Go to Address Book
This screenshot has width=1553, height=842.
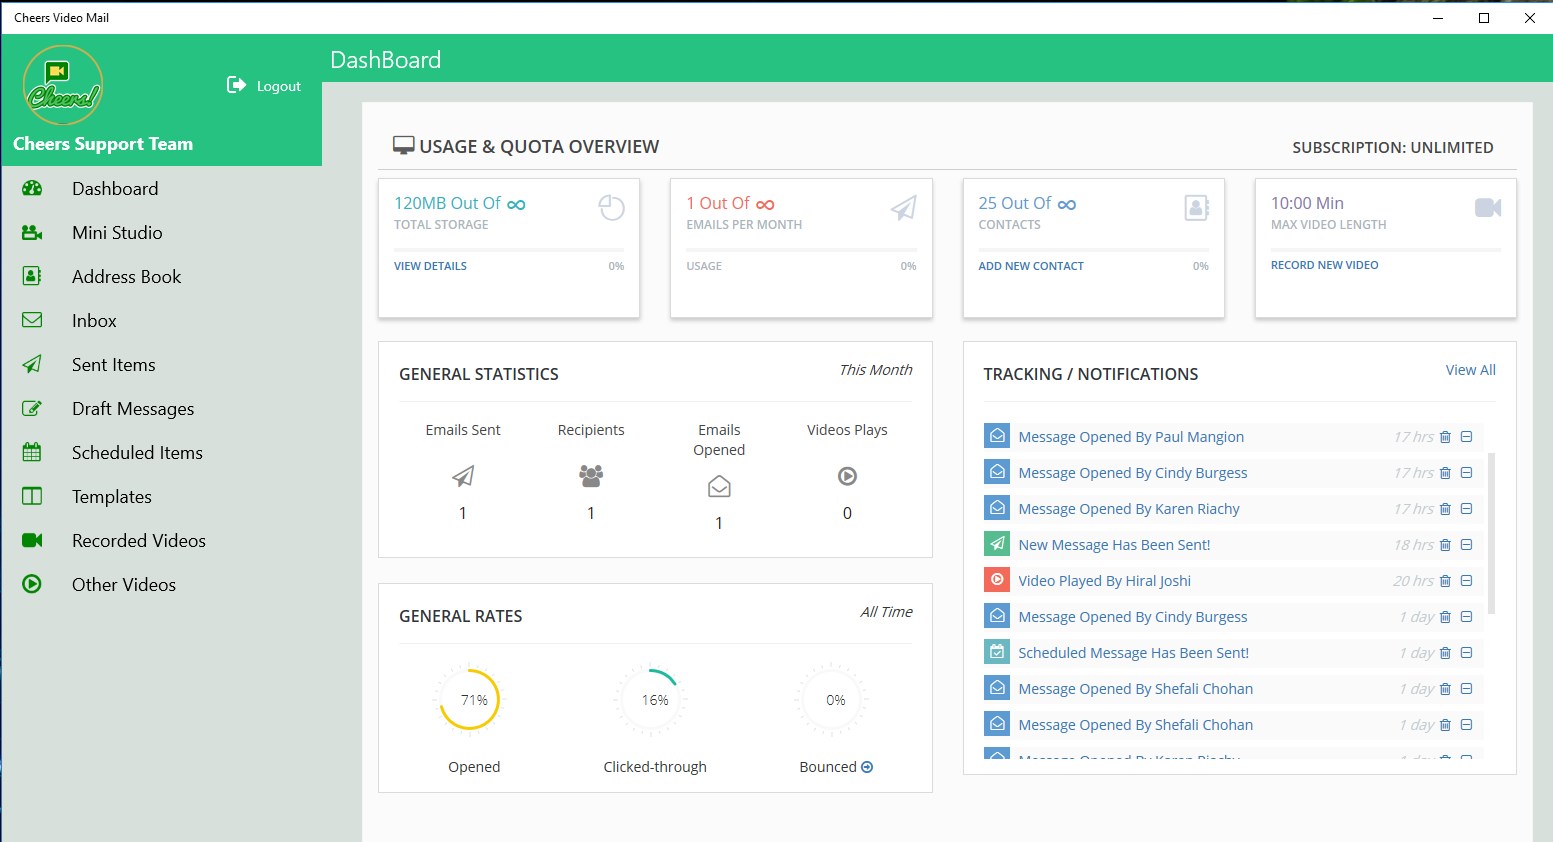pyautogui.click(x=126, y=276)
